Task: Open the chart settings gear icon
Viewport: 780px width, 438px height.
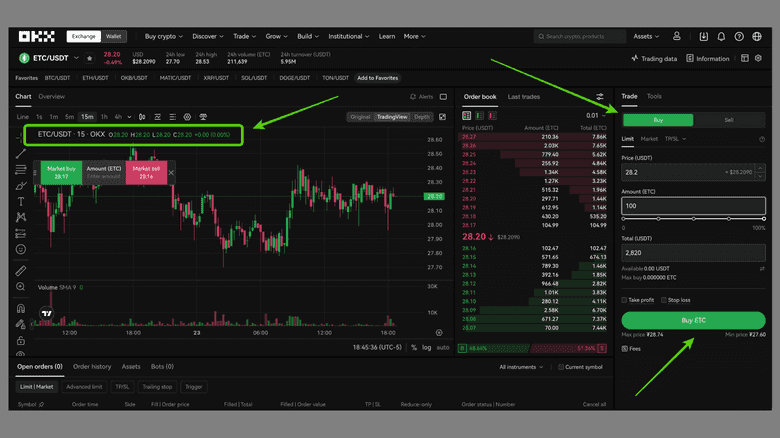Action: pos(186,117)
